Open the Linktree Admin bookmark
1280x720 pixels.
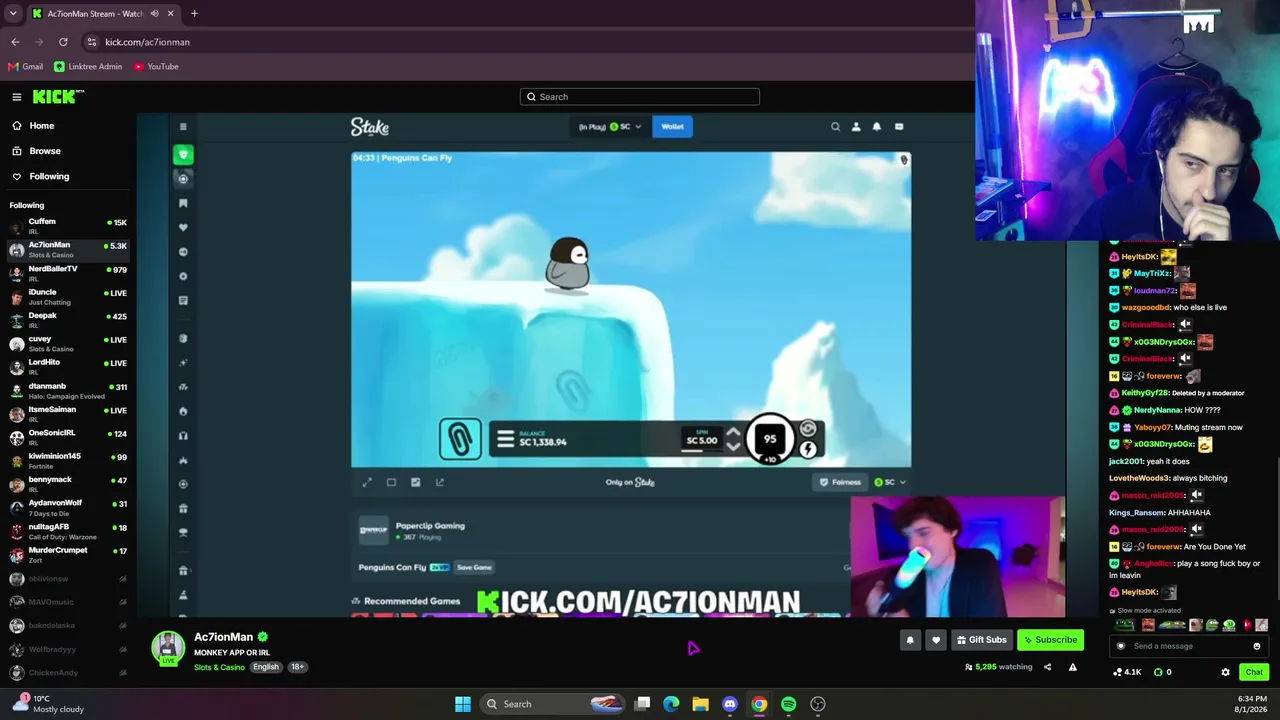(x=88, y=67)
